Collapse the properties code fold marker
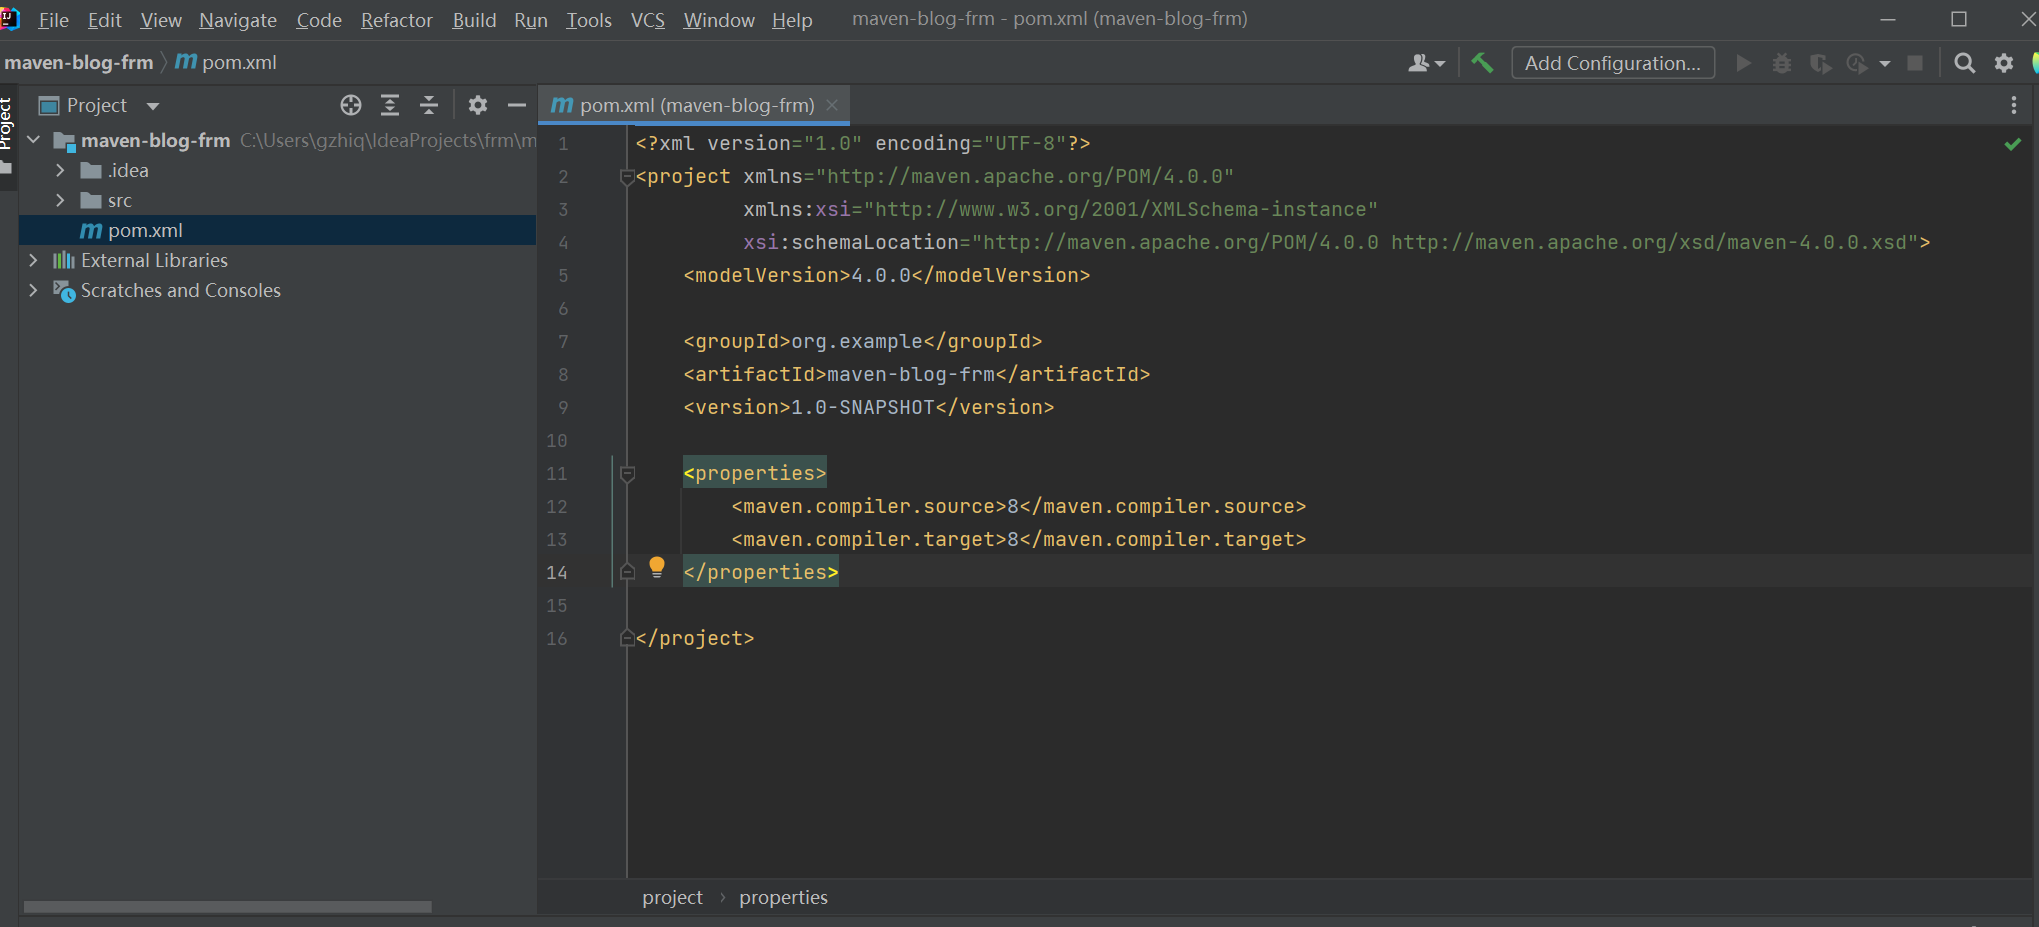This screenshot has height=927, width=2039. pyautogui.click(x=627, y=474)
